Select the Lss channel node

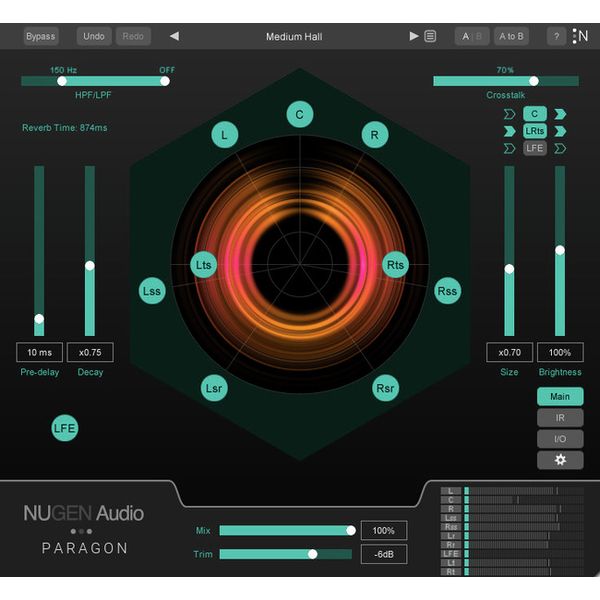click(152, 291)
